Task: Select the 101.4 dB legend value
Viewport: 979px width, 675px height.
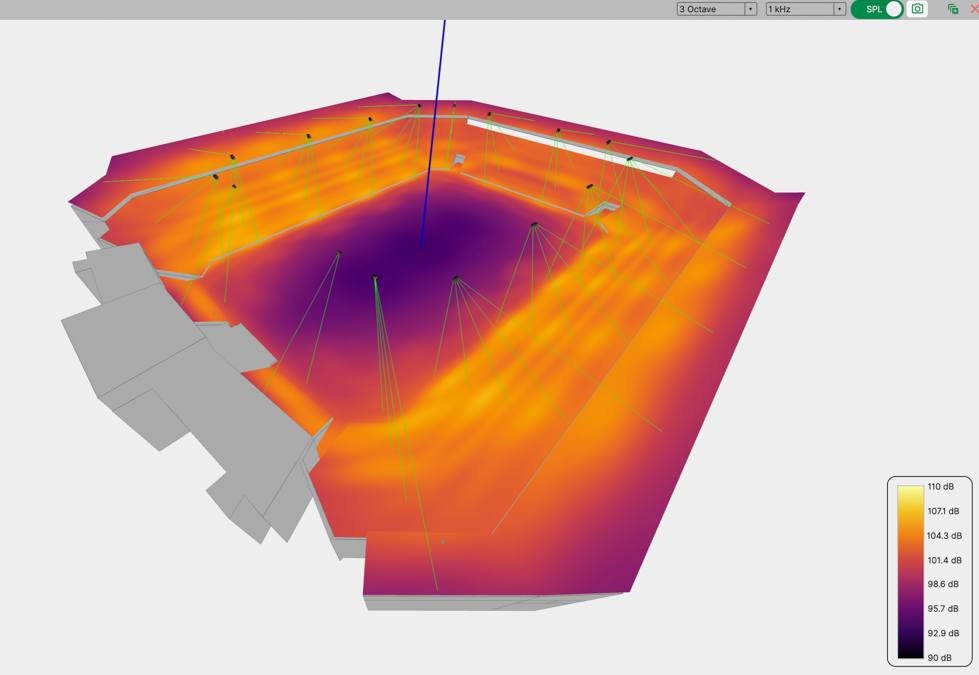Action: click(943, 560)
